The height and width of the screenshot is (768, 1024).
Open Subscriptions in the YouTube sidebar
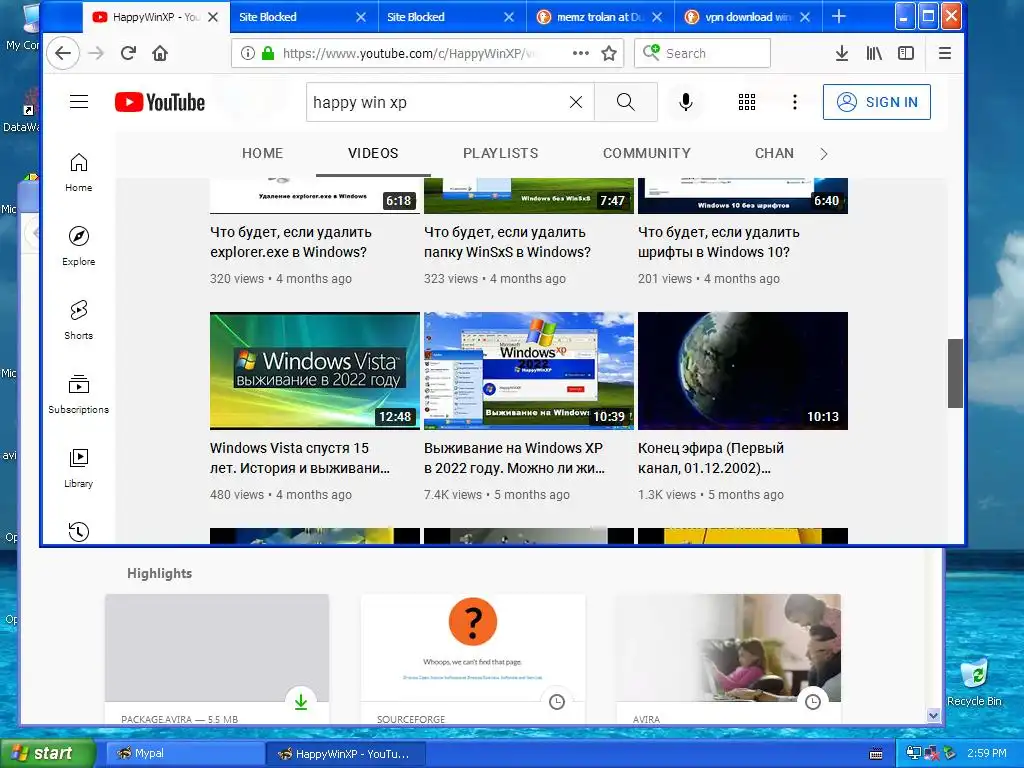coord(78,394)
